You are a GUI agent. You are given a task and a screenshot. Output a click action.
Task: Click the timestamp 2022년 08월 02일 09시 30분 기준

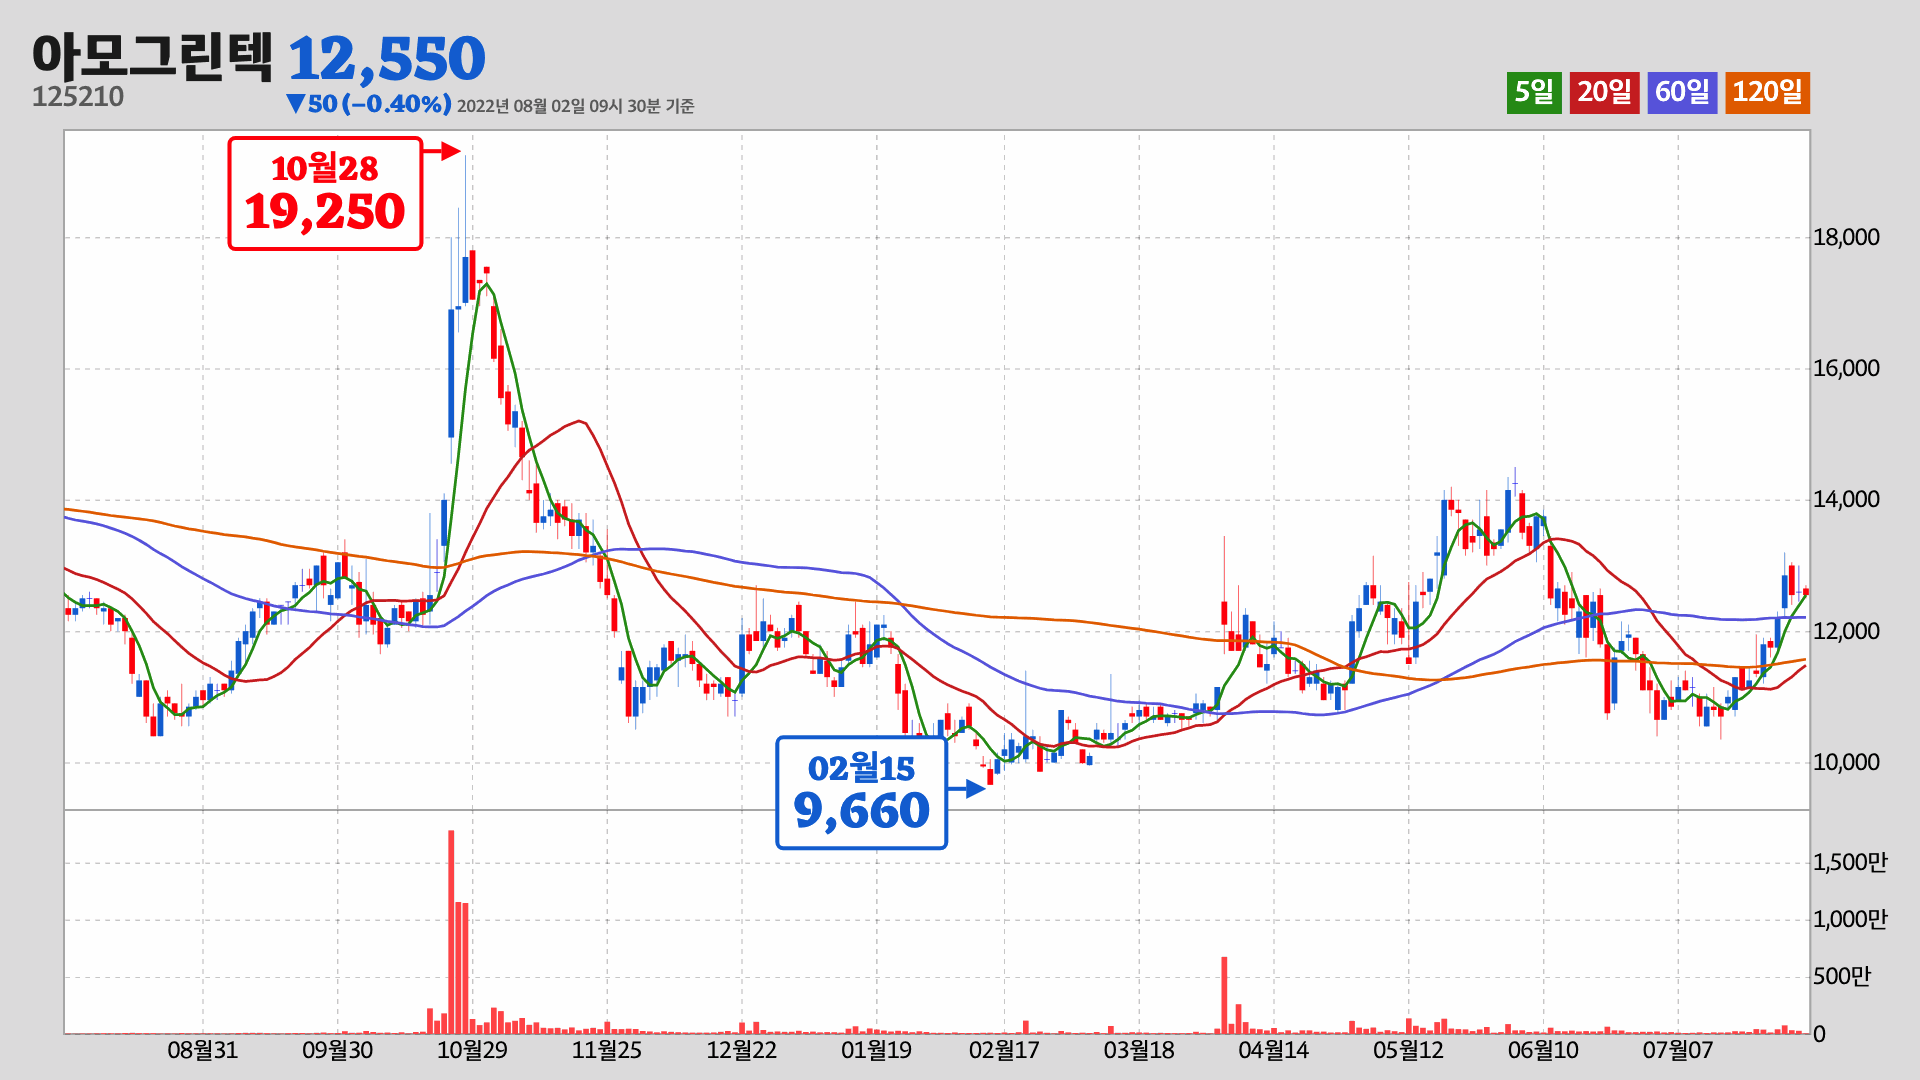pos(576,106)
